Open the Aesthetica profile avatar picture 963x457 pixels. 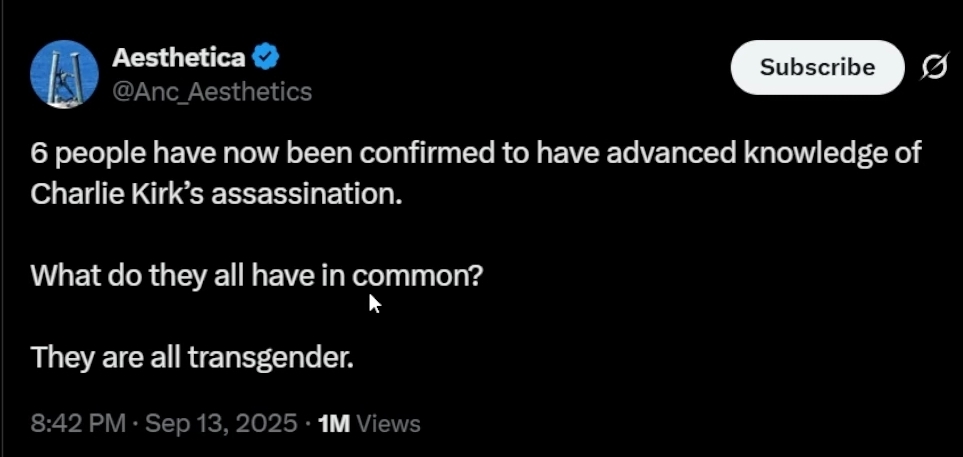pyautogui.click(x=64, y=74)
